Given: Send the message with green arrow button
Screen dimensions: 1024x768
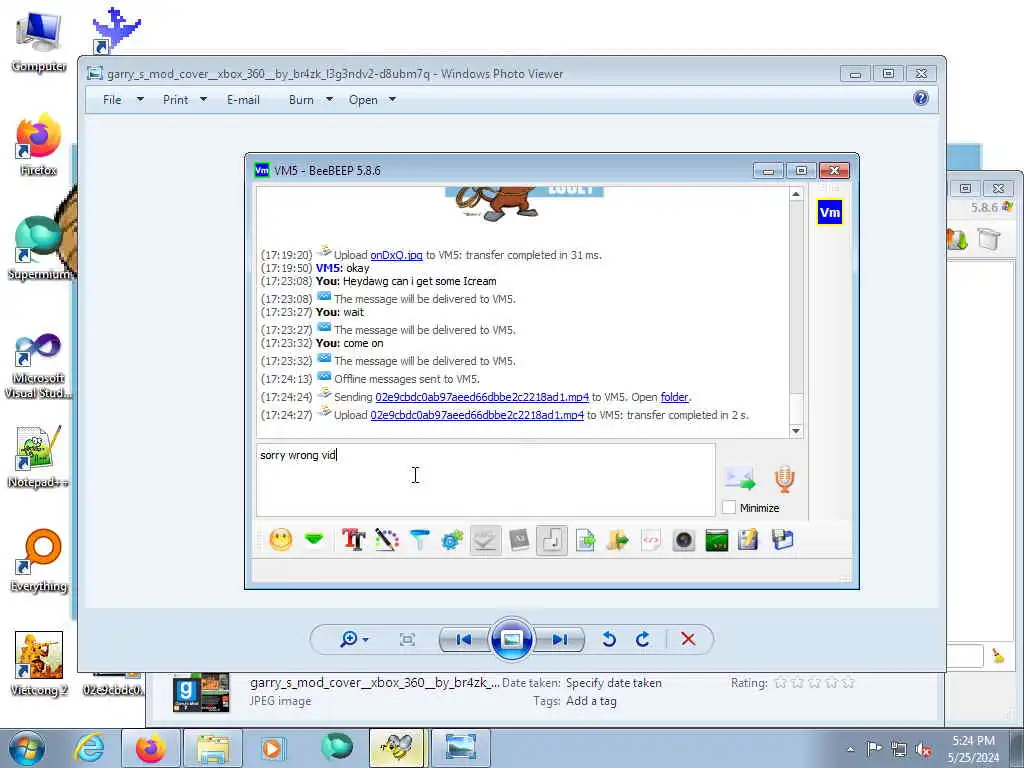Looking at the screenshot, I should click(x=740, y=479).
